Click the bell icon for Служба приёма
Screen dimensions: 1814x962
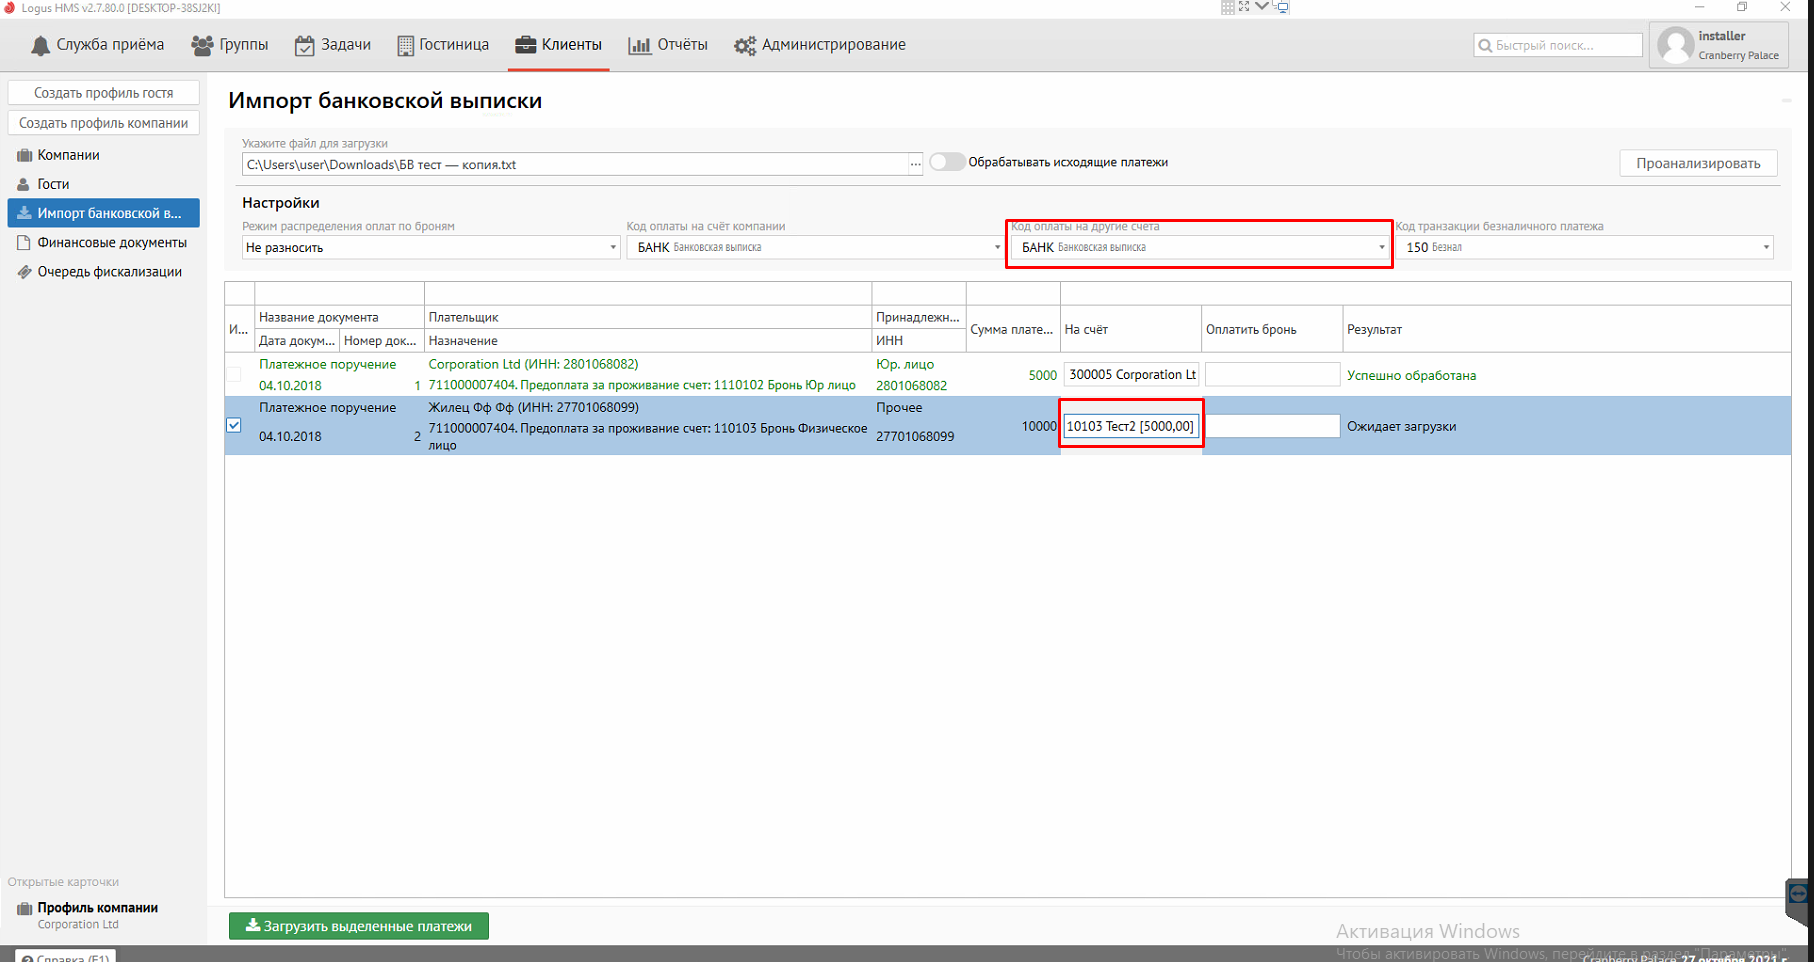click(x=40, y=46)
